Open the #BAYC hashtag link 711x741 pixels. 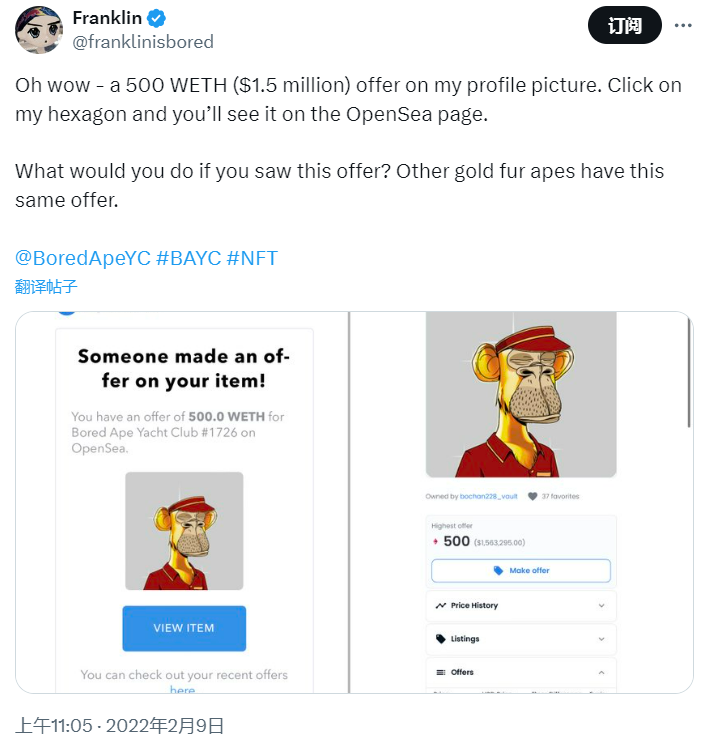click(189, 258)
